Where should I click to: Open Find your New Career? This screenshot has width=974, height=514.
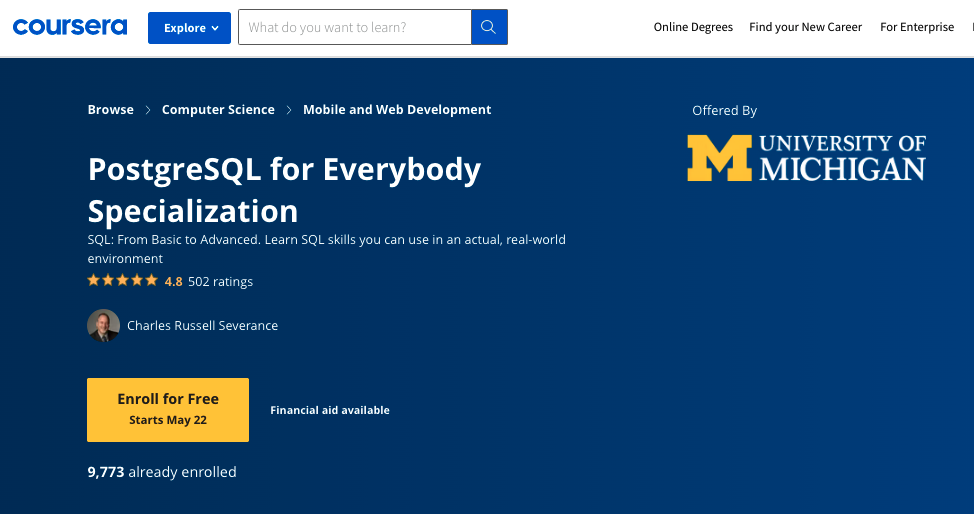805,27
